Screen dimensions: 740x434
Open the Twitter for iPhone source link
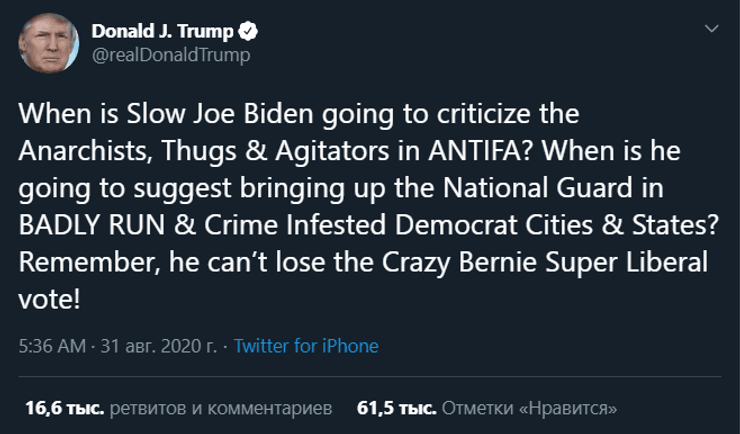(x=306, y=346)
